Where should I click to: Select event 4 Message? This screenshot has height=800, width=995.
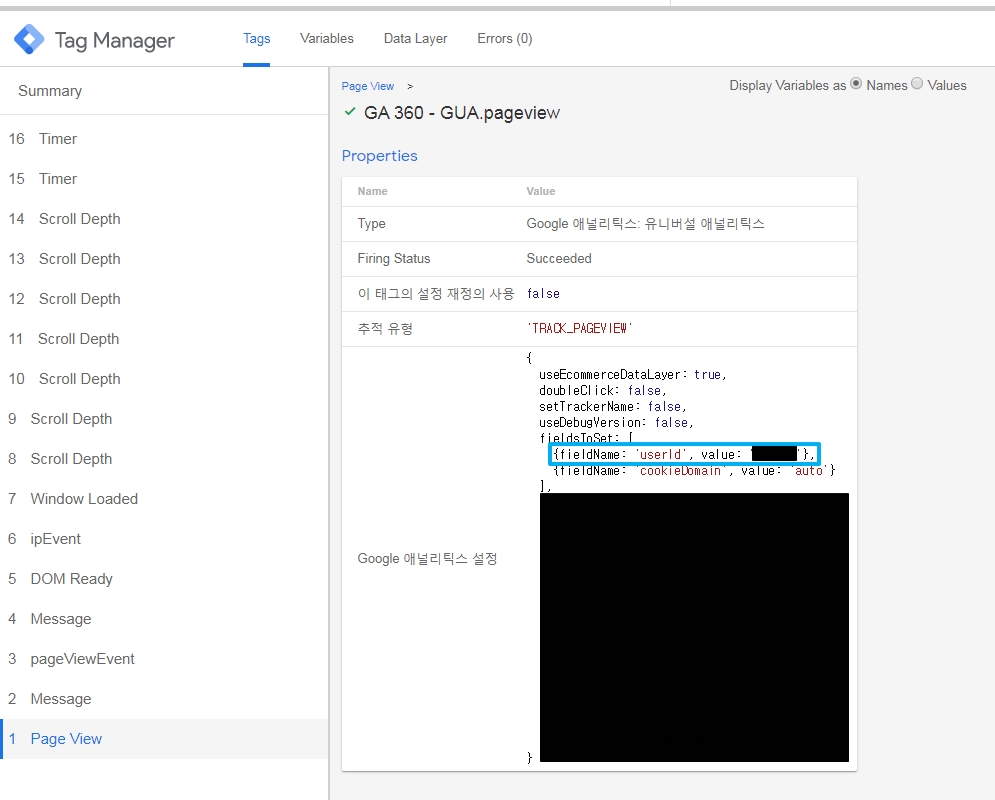pyautogui.click(x=164, y=619)
